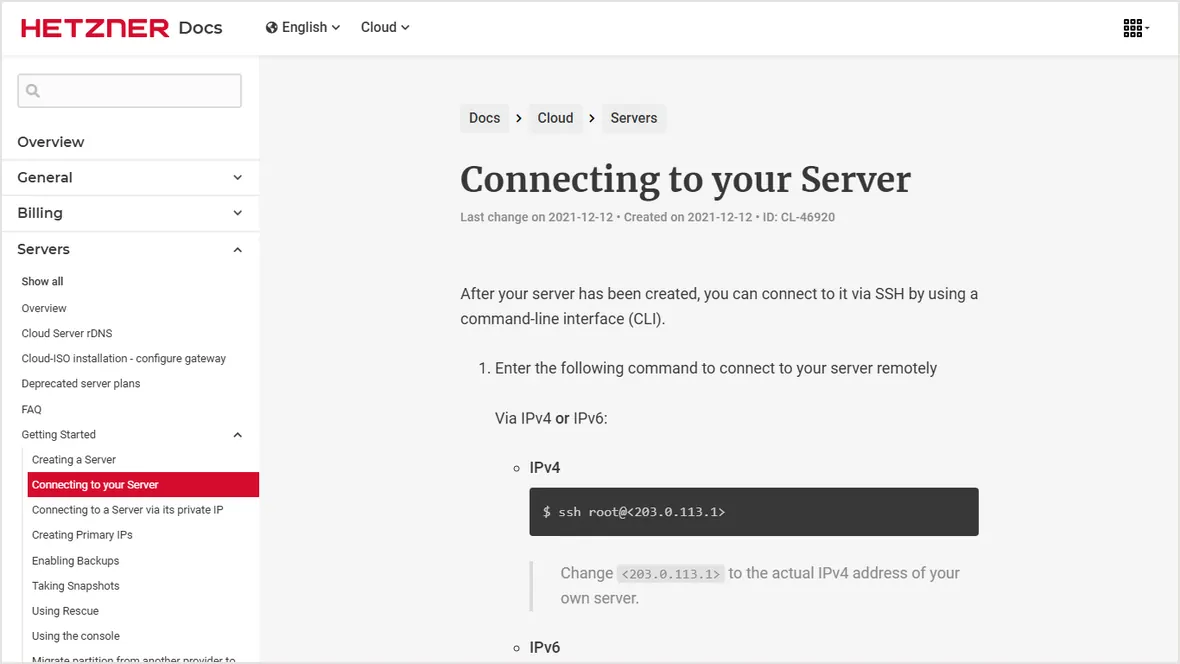The height and width of the screenshot is (664, 1180).
Task: Open Creating Primary IPs page
Action: [x=82, y=535]
